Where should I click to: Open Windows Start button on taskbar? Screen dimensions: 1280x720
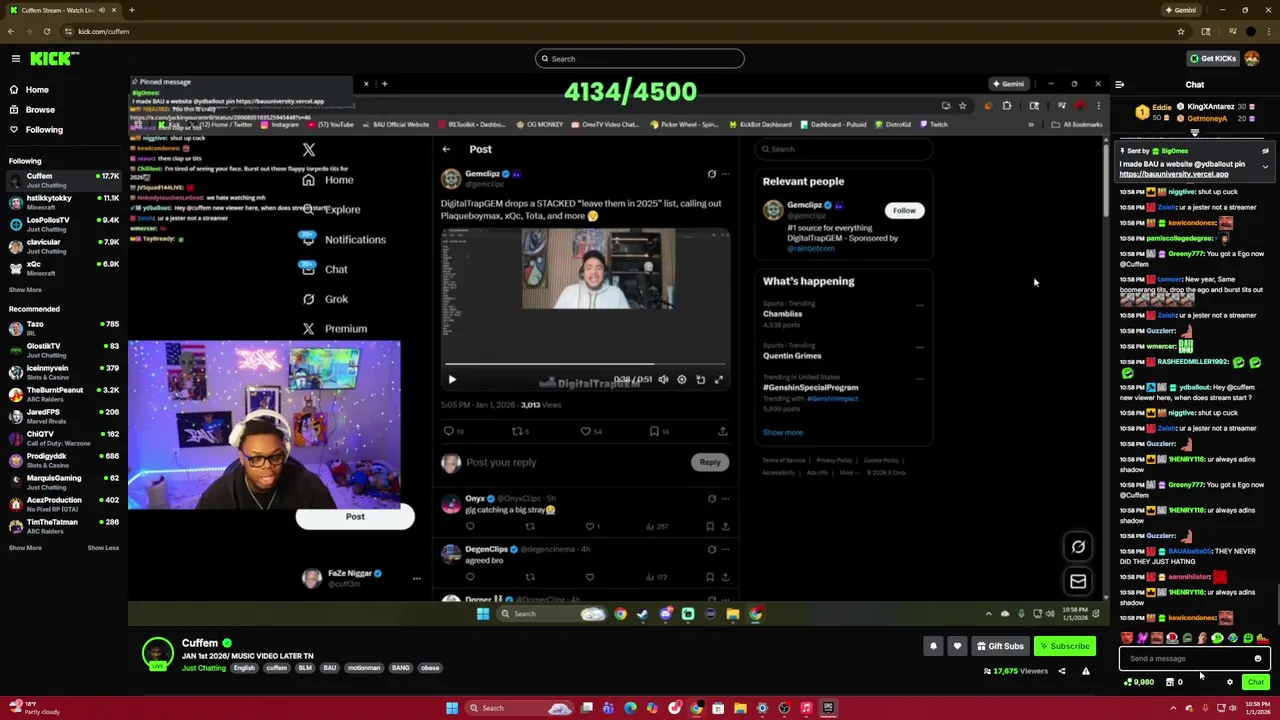click(452, 708)
